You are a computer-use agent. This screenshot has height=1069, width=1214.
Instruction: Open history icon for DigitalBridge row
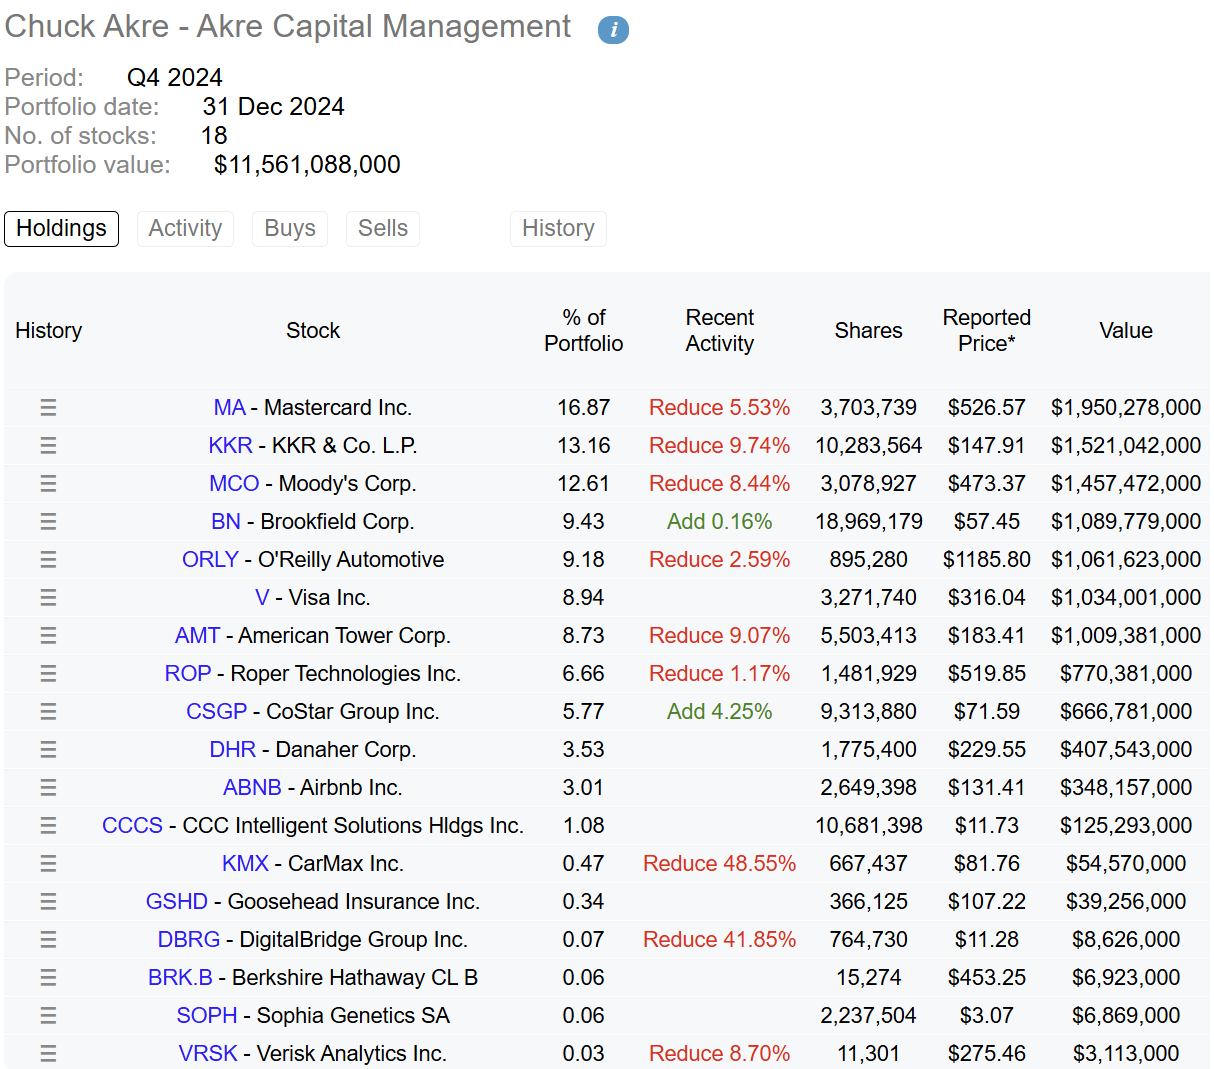[x=48, y=939]
